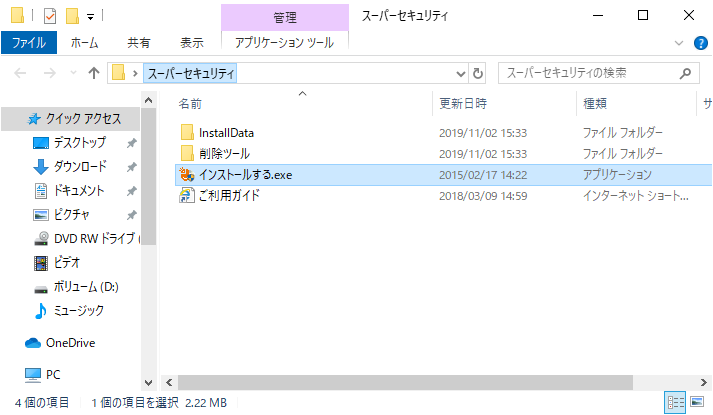Expand the ribbon with the chevron
Image resolution: width=713 pixels, height=415 pixels.
[x=679, y=43]
